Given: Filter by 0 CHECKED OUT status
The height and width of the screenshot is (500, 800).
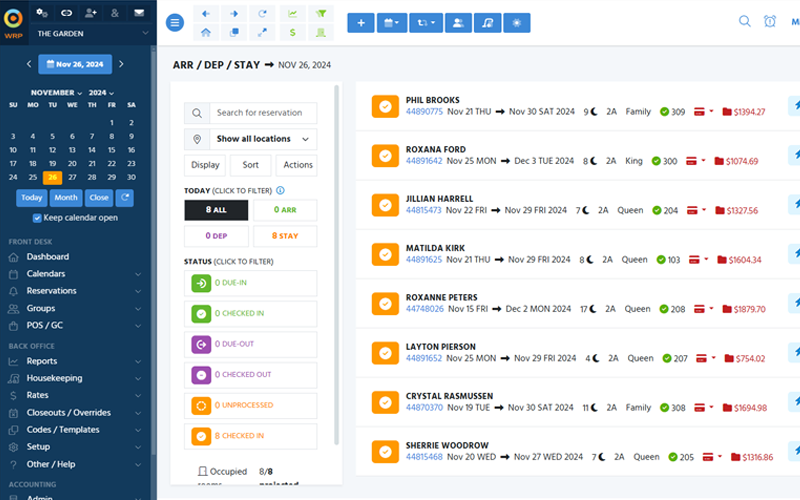Looking at the screenshot, I should tap(251, 375).
